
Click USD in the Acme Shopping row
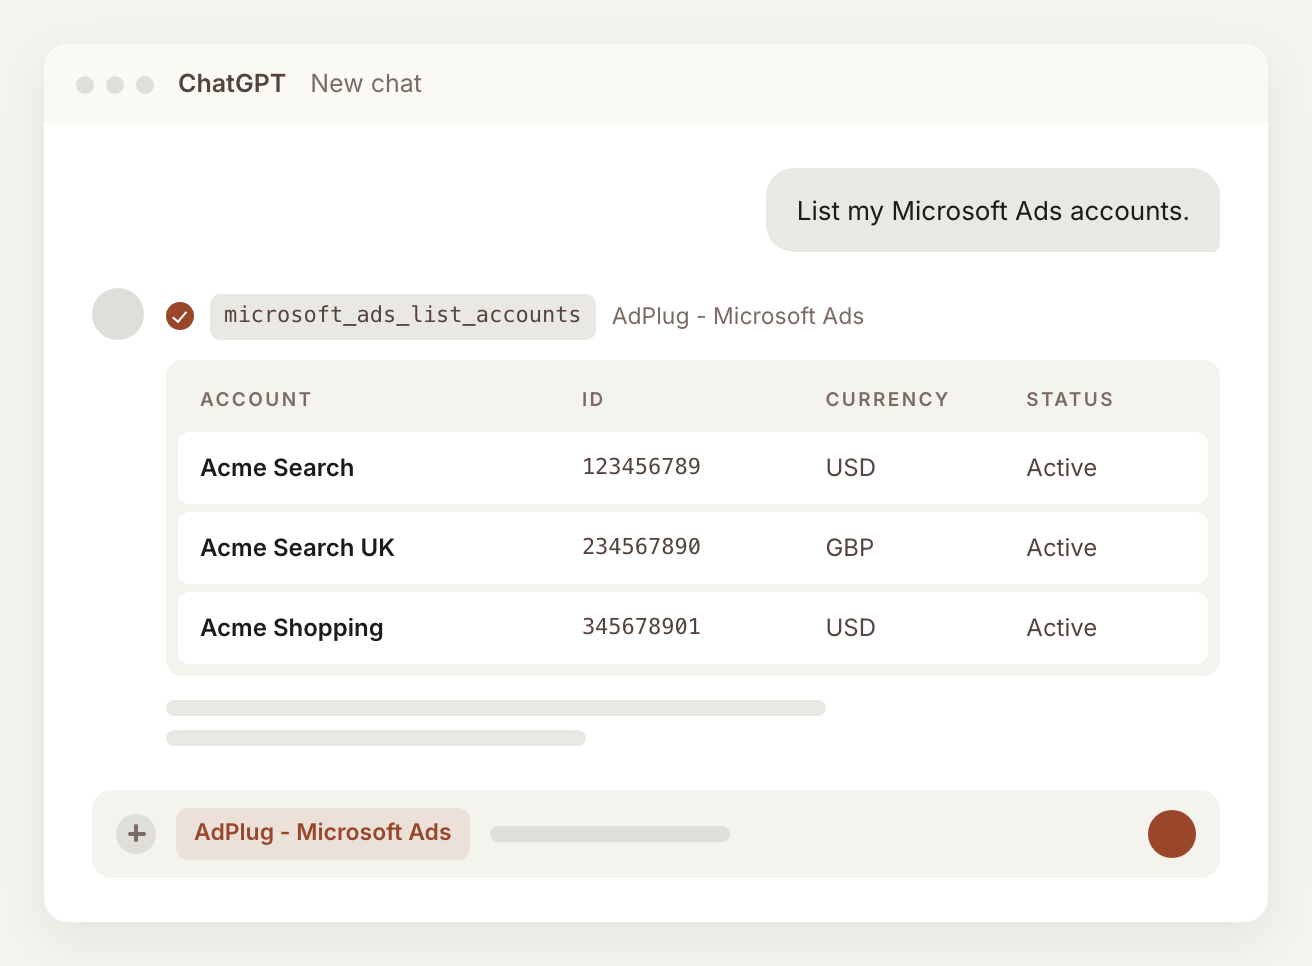851,628
